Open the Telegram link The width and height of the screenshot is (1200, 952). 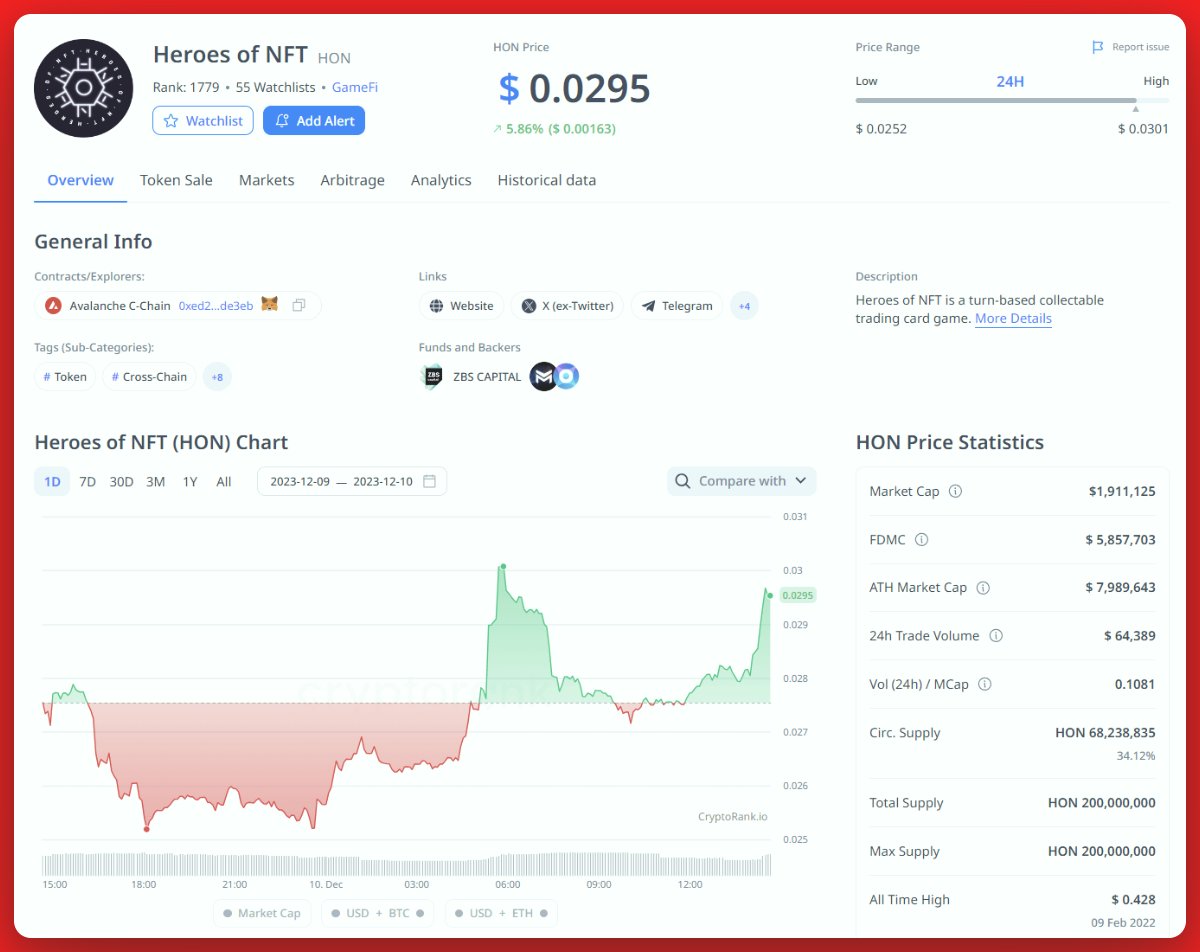[x=677, y=306]
